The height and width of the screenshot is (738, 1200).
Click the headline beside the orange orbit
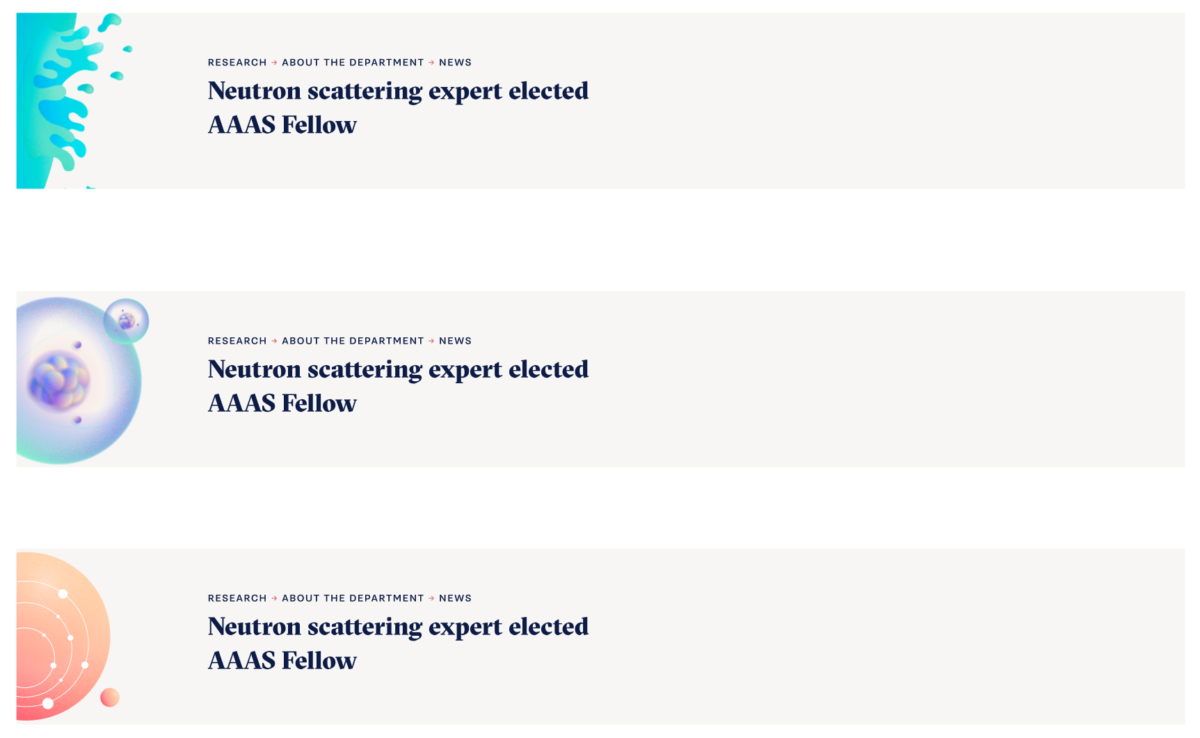[x=398, y=643]
